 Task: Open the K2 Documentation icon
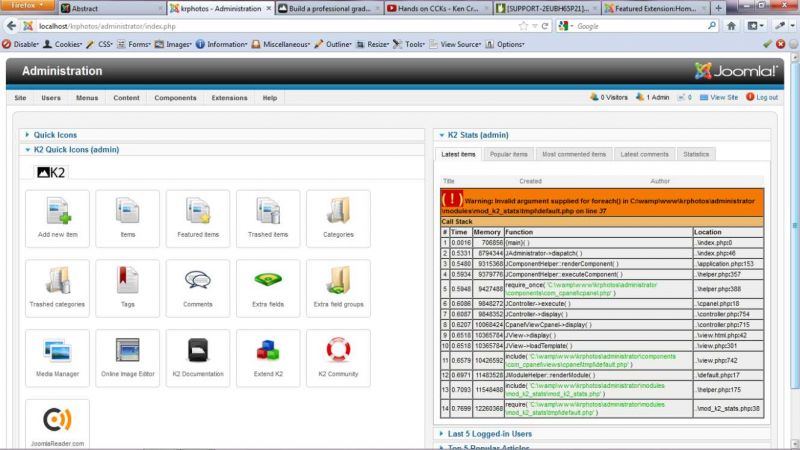198,358
